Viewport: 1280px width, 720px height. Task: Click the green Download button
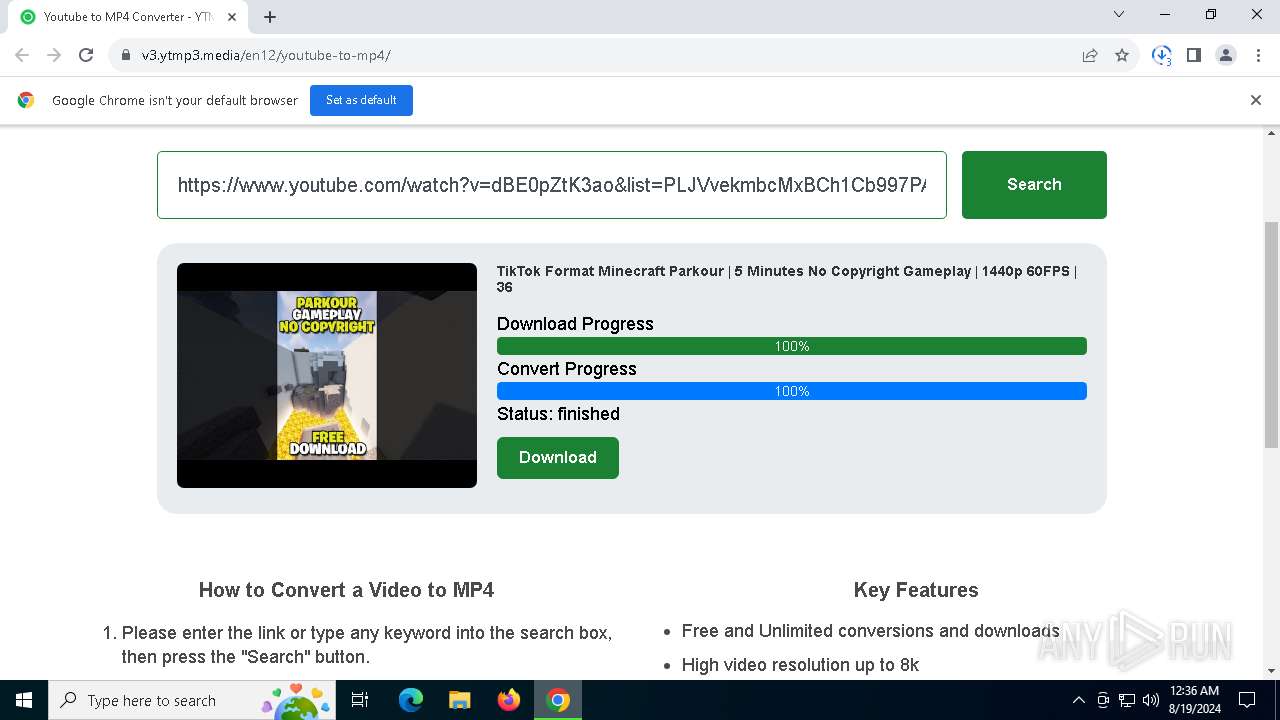(x=558, y=458)
